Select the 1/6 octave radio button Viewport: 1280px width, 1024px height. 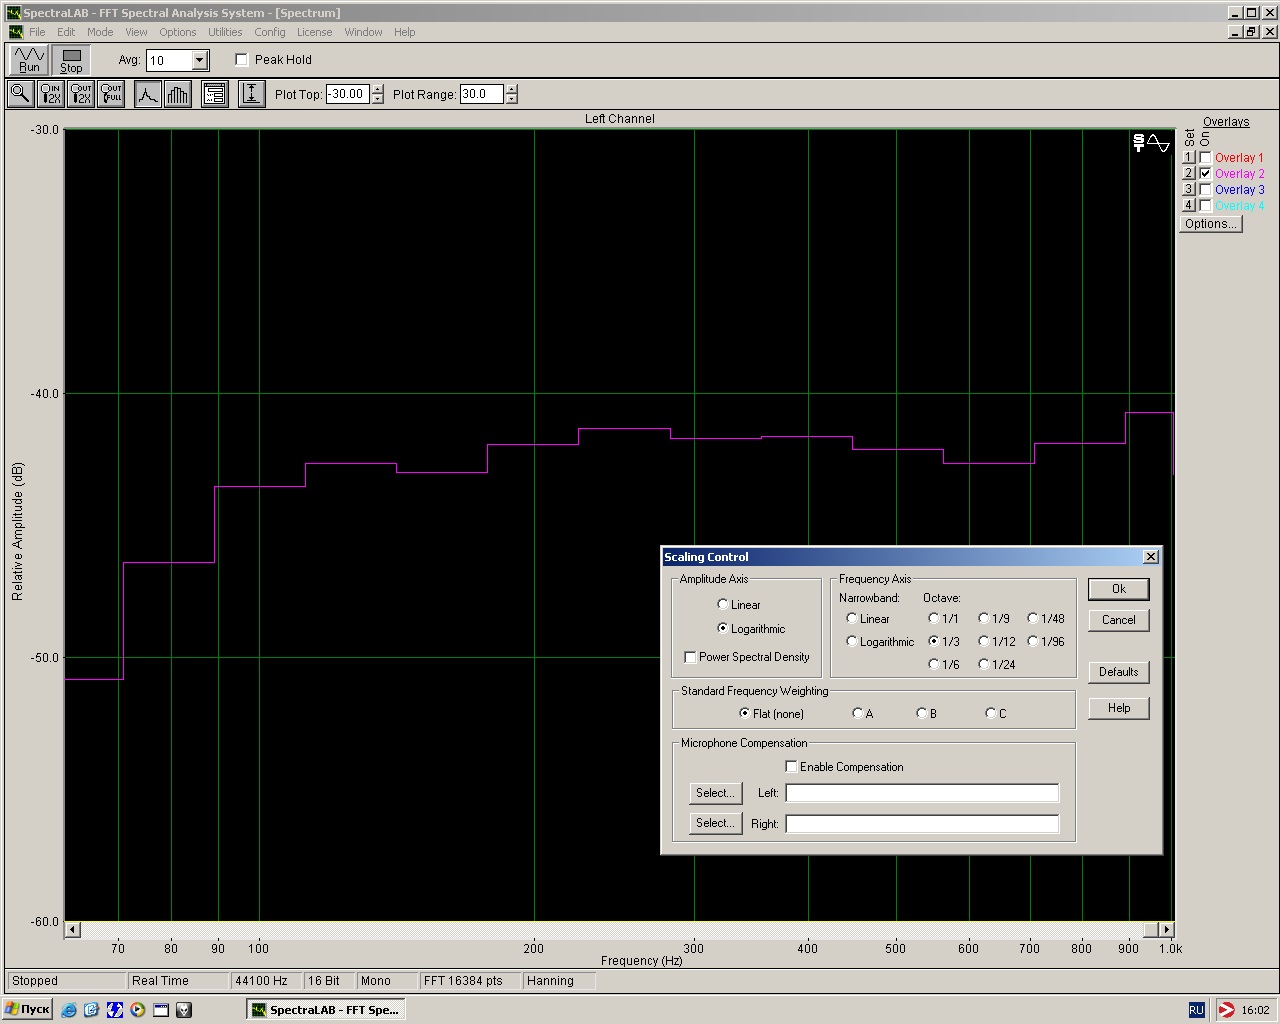click(934, 664)
